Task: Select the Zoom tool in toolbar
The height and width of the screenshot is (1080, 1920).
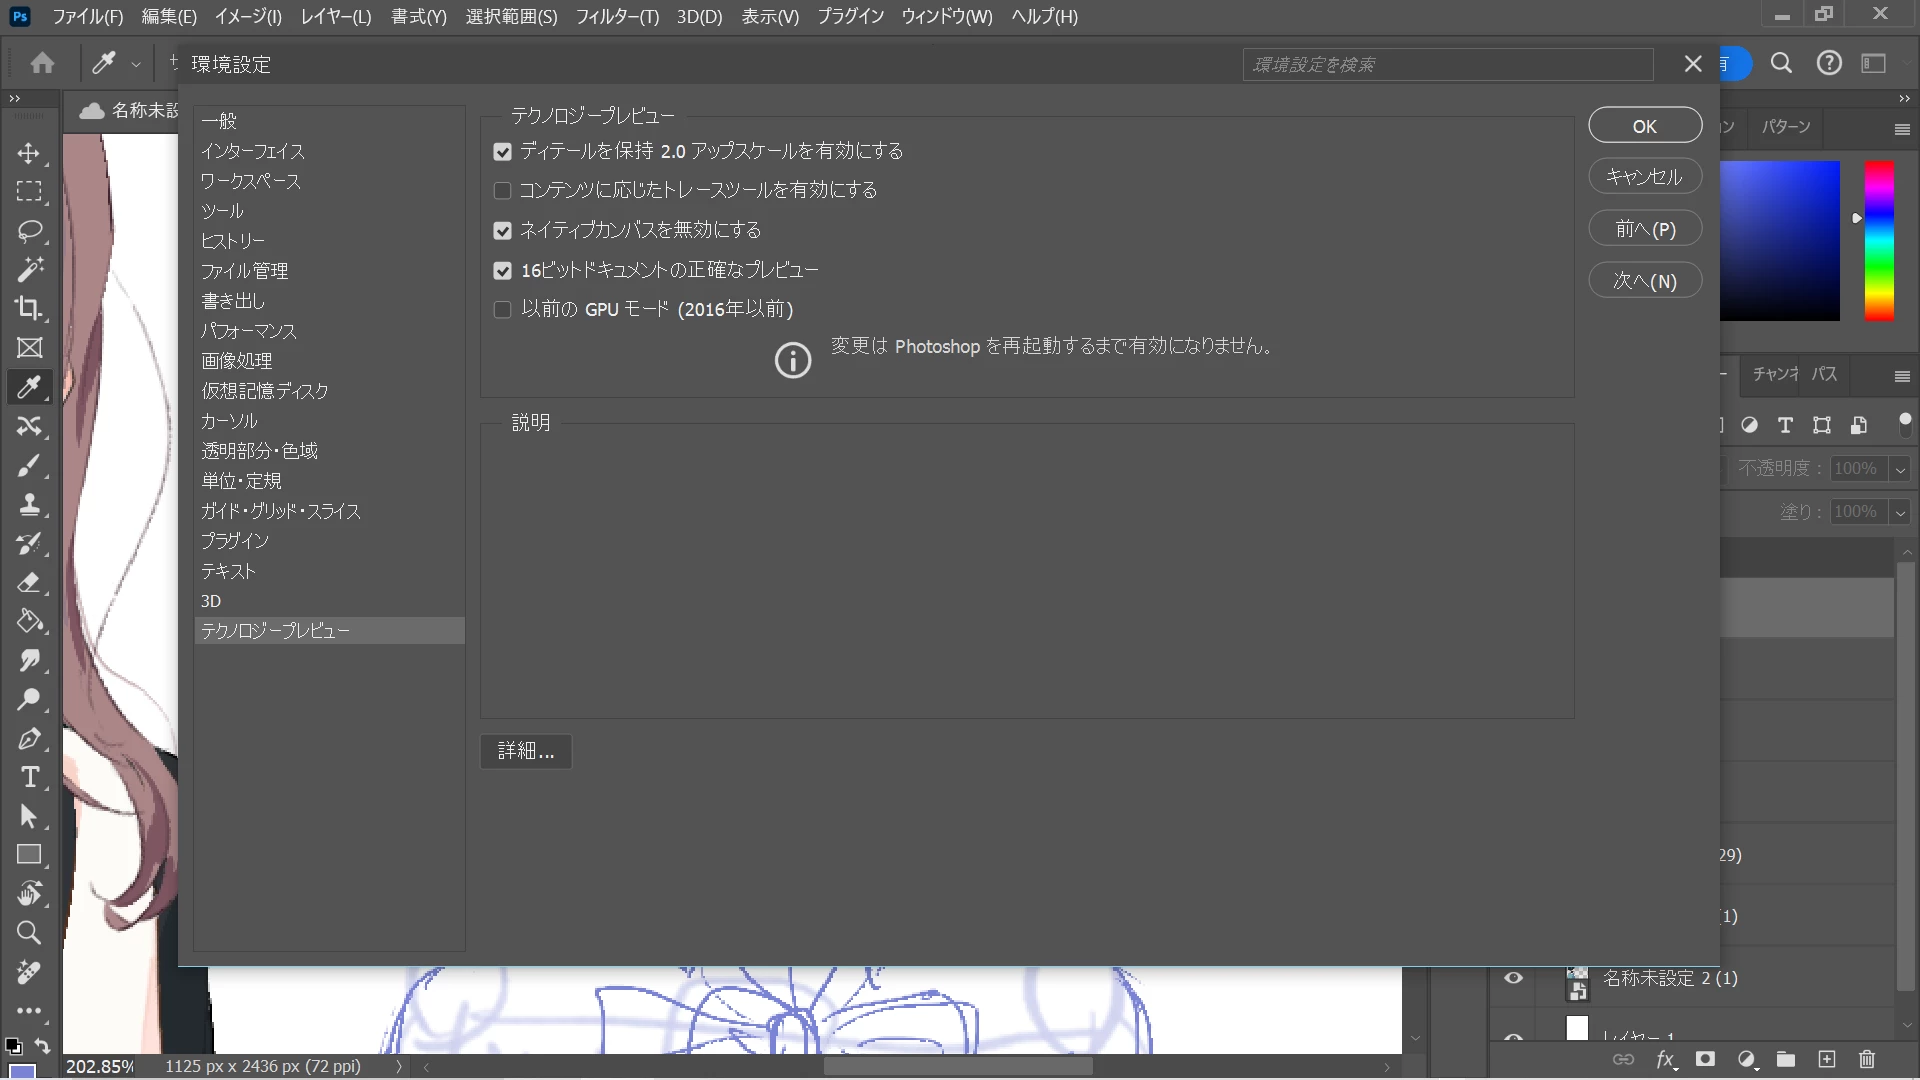Action: pyautogui.click(x=29, y=933)
